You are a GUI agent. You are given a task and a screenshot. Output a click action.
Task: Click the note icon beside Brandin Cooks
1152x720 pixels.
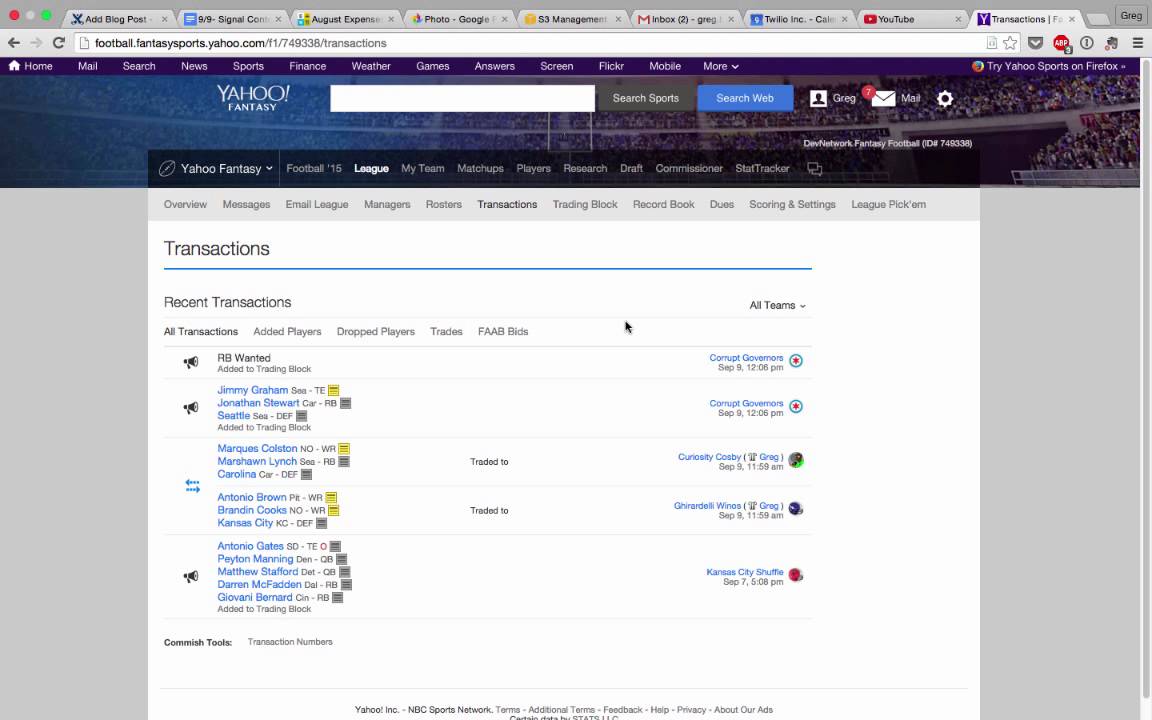tap(334, 510)
